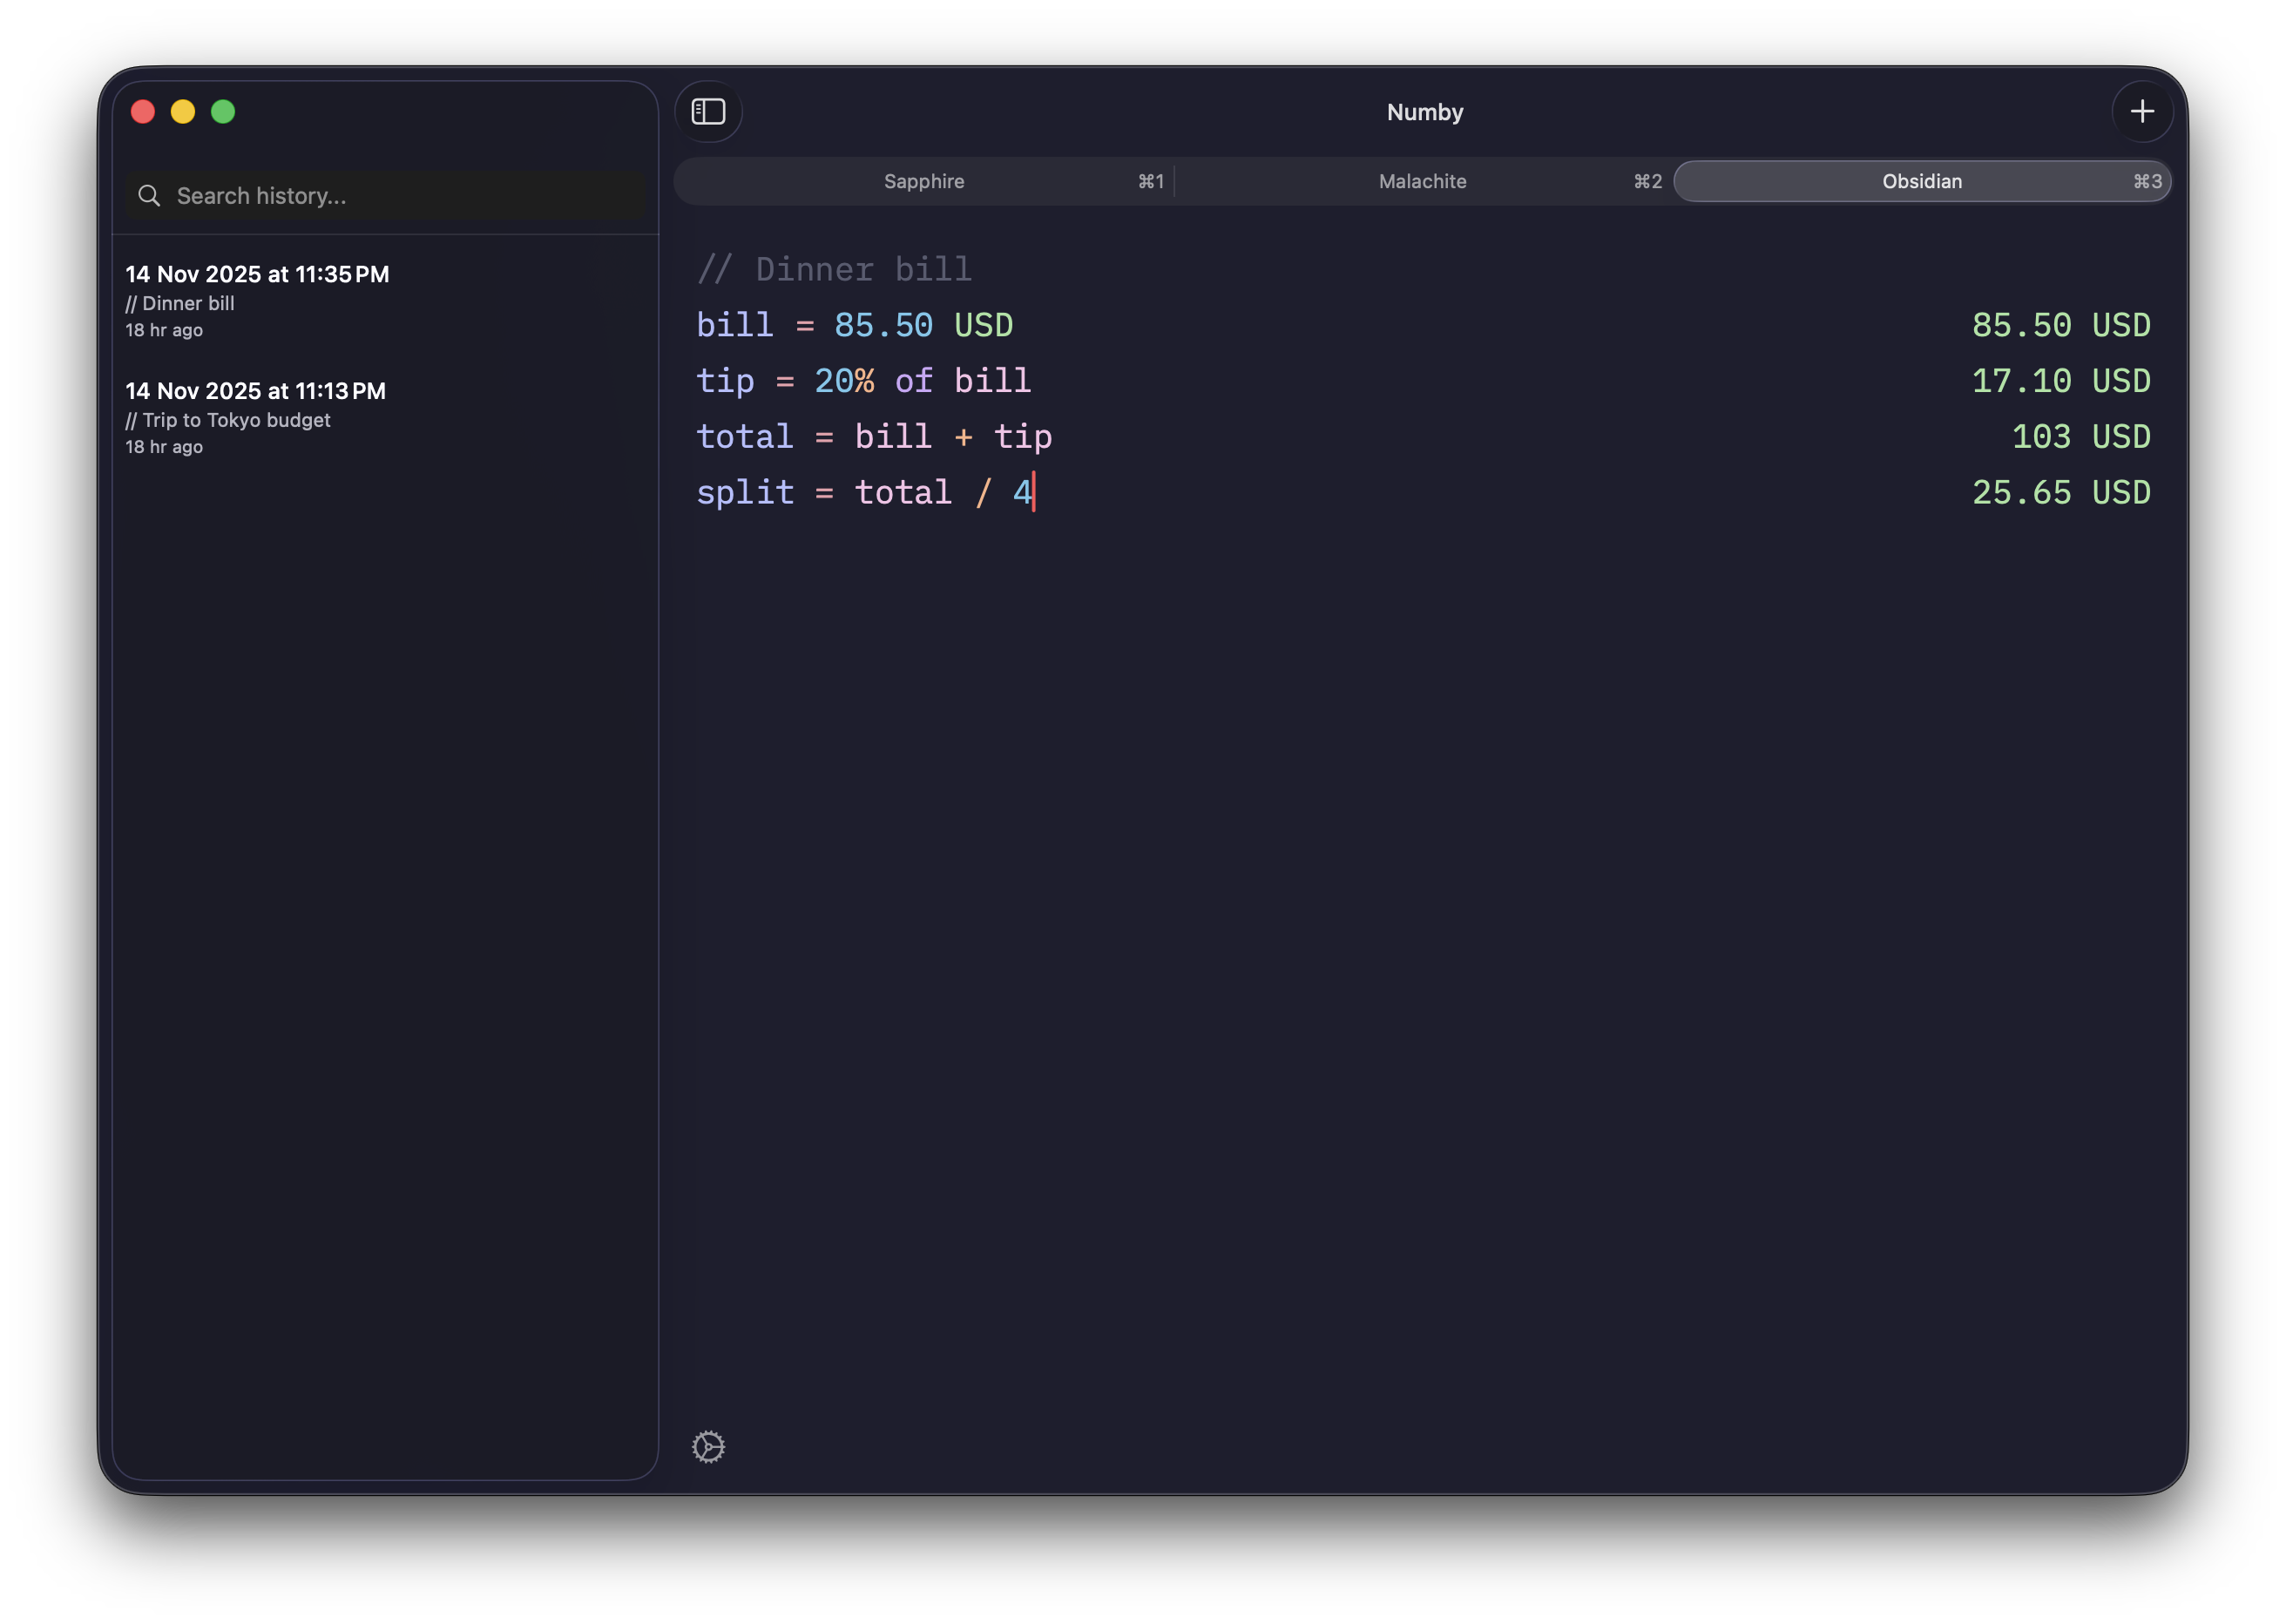Click the 17.10 USD tip result

2060,380
